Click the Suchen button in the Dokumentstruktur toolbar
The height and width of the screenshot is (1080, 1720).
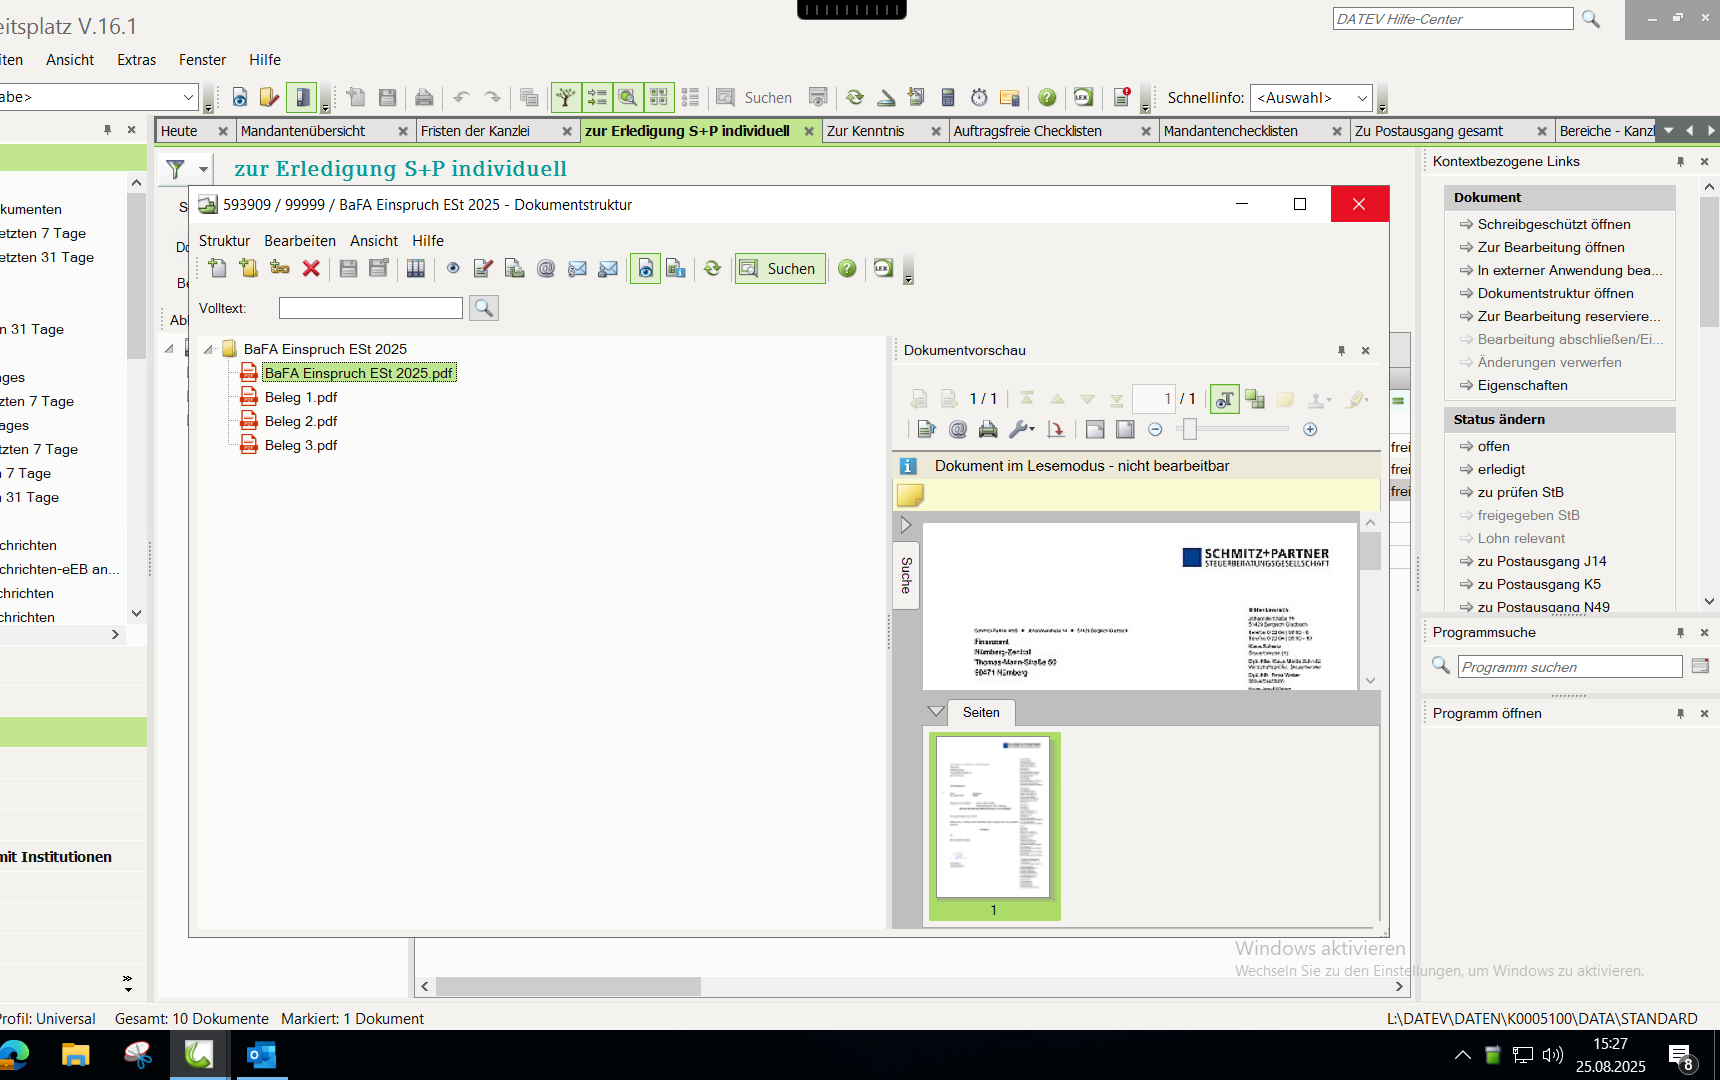(x=780, y=268)
